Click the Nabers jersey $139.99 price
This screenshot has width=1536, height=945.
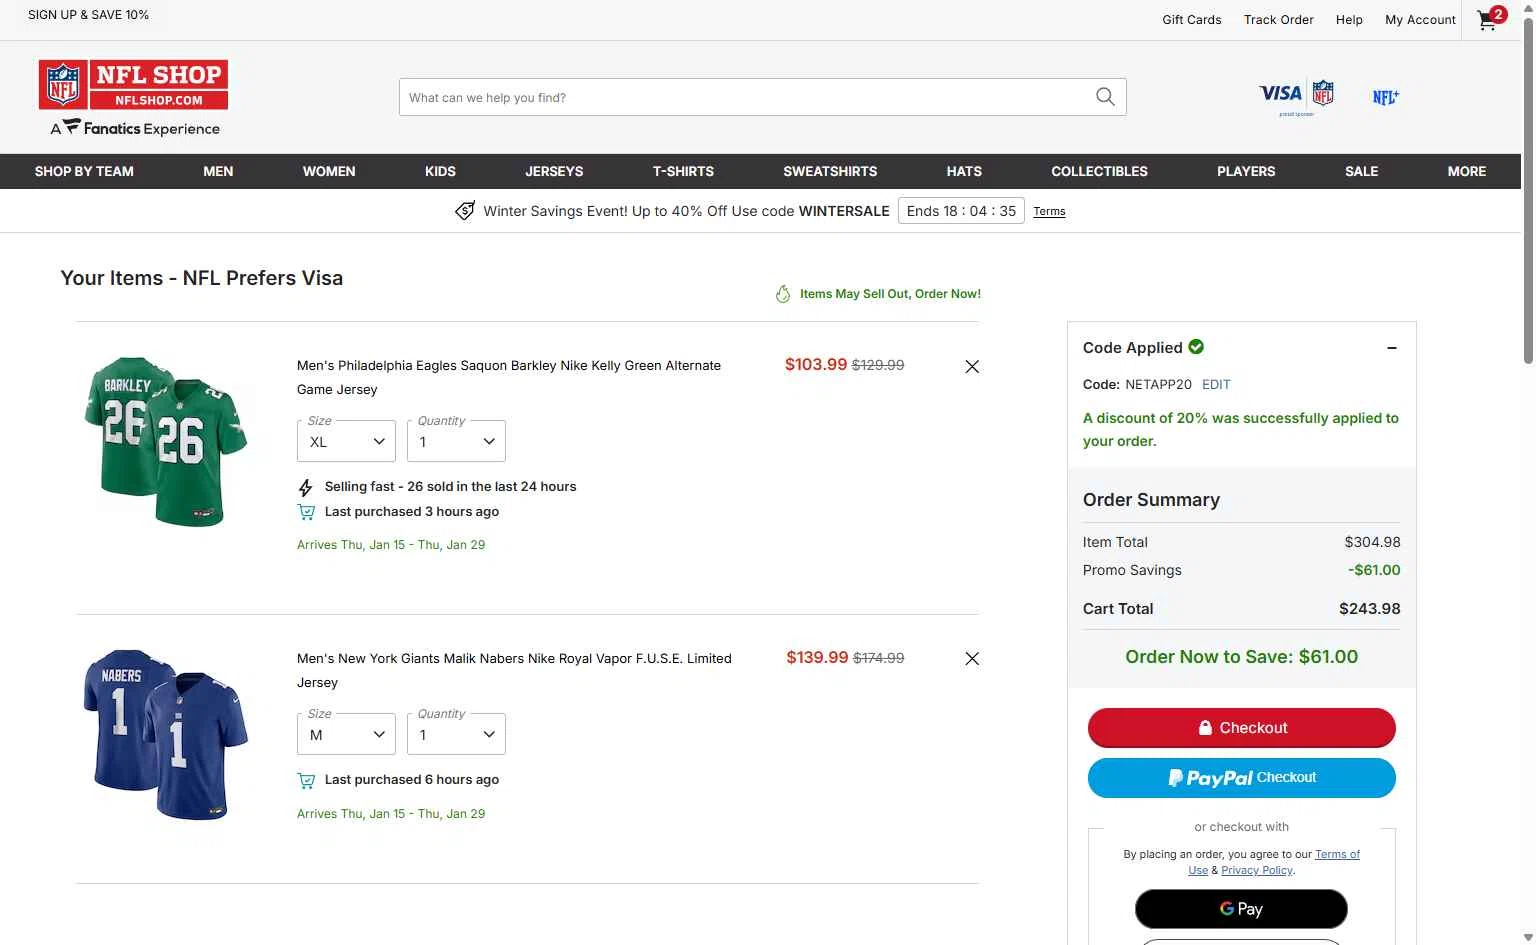pyautogui.click(x=817, y=658)
